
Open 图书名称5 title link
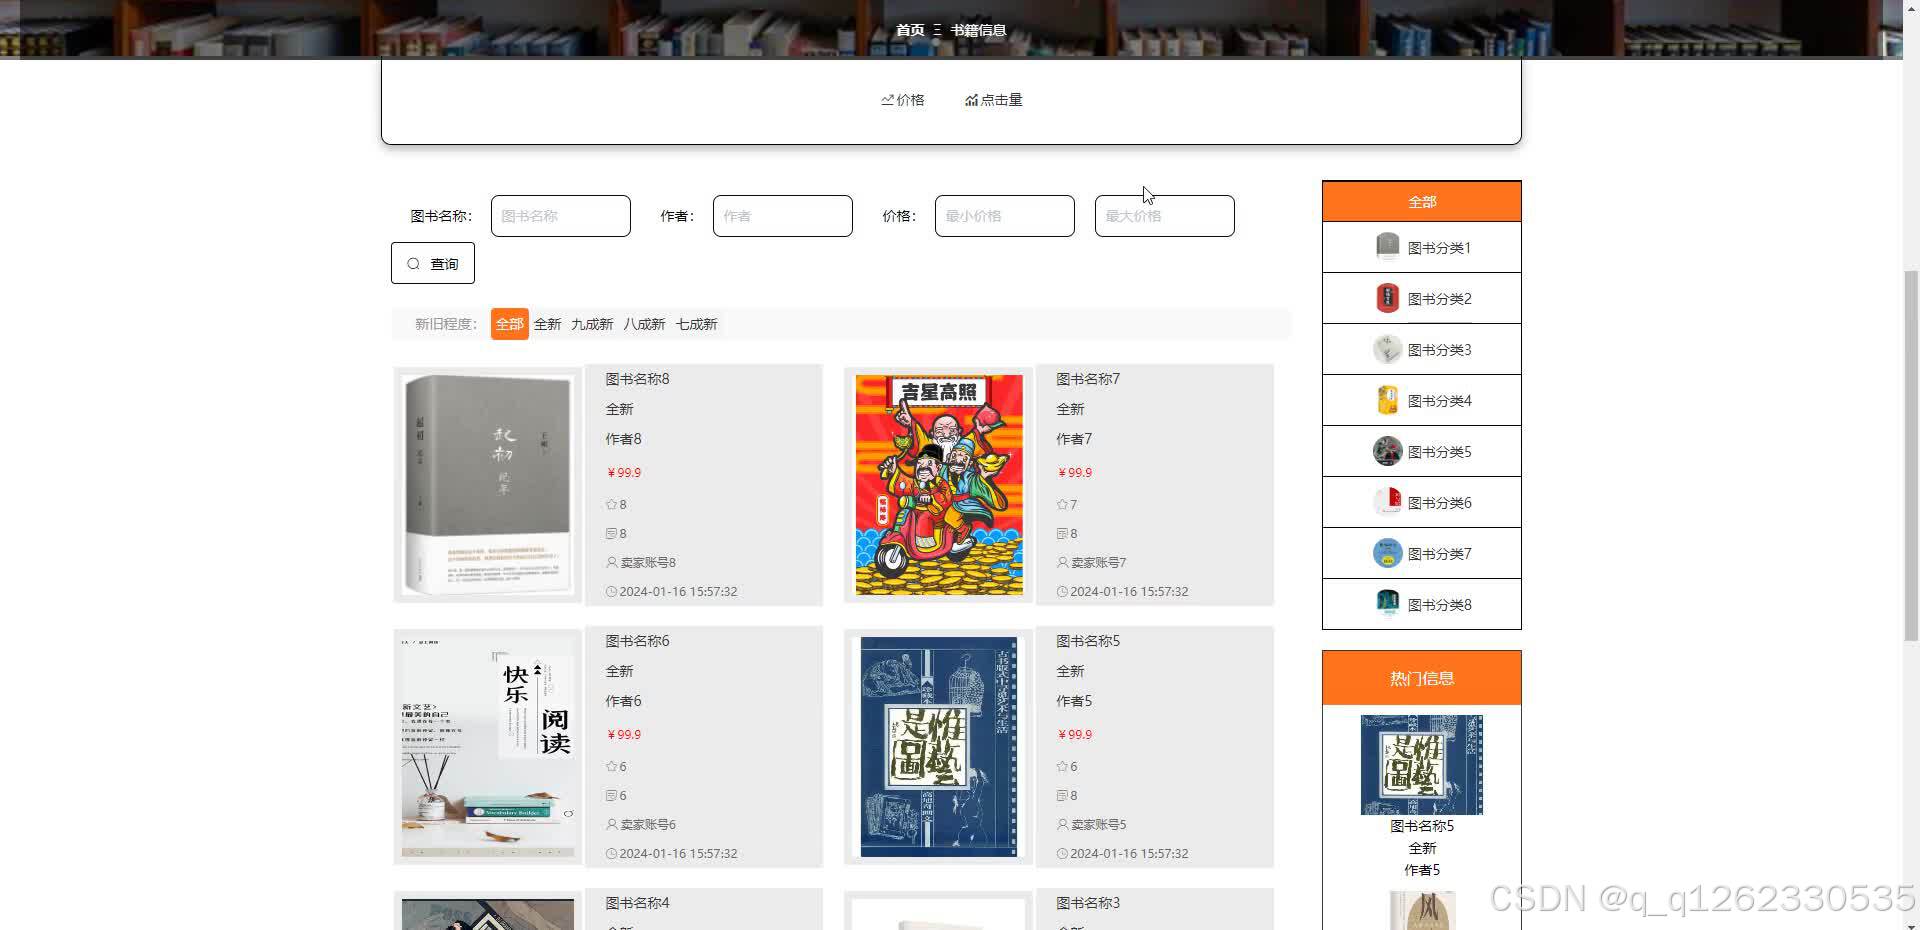point(1089,641)
